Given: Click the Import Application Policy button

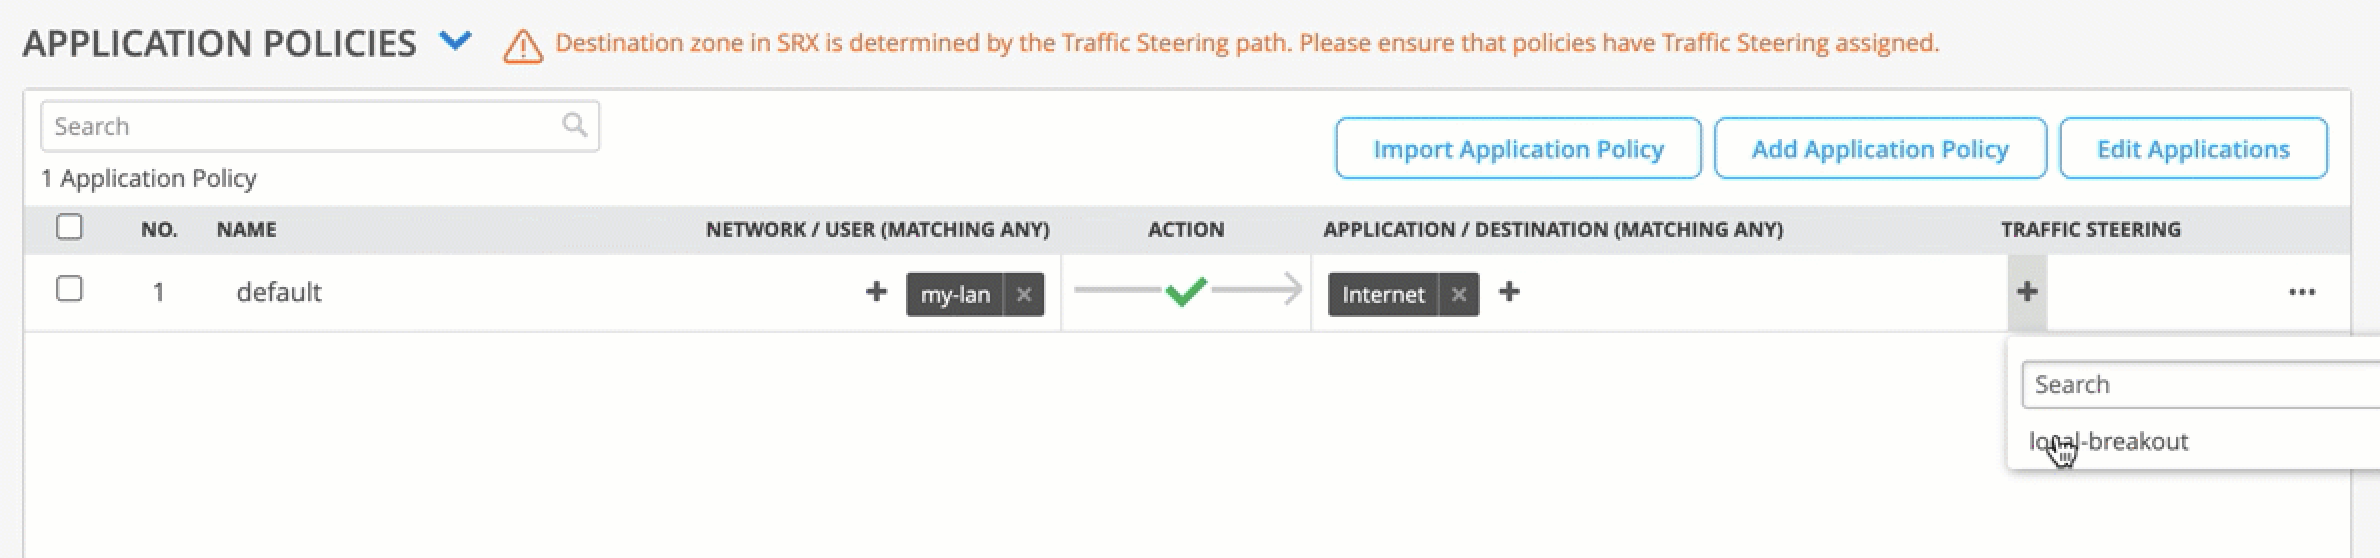Looking at the screenshot, I should click(x=1518, y=149).
